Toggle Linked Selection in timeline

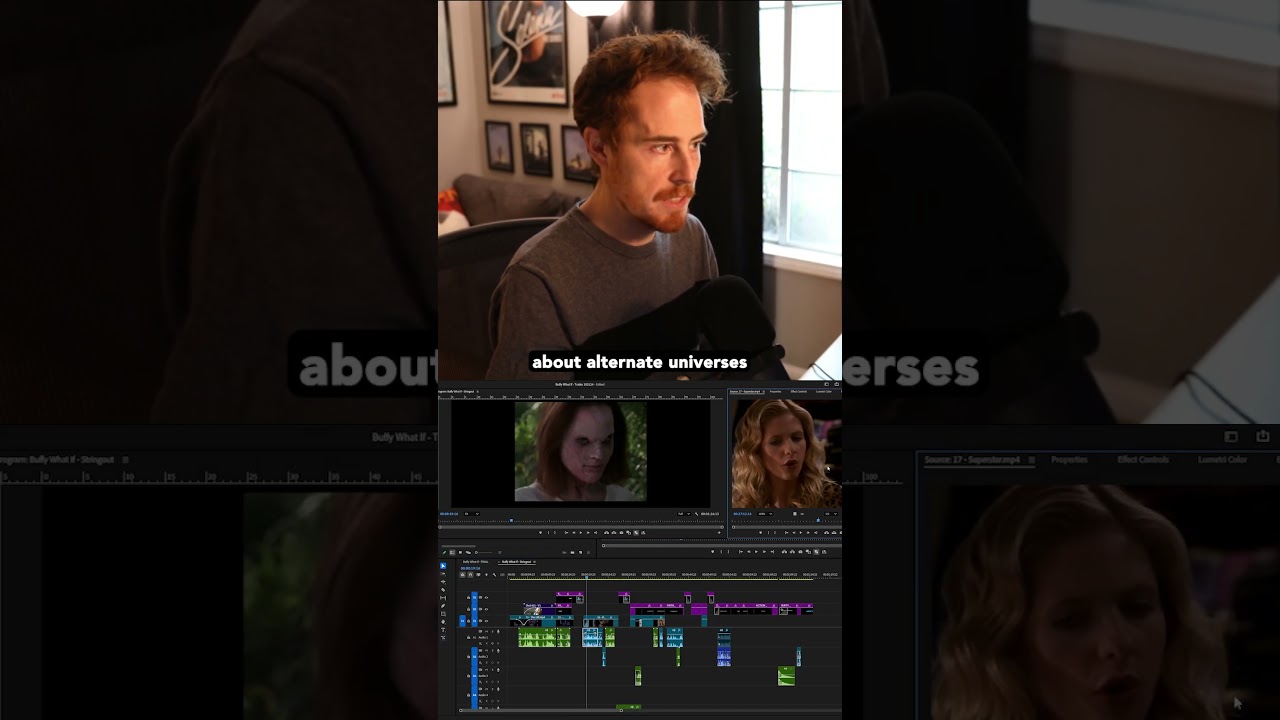(478, 575)
